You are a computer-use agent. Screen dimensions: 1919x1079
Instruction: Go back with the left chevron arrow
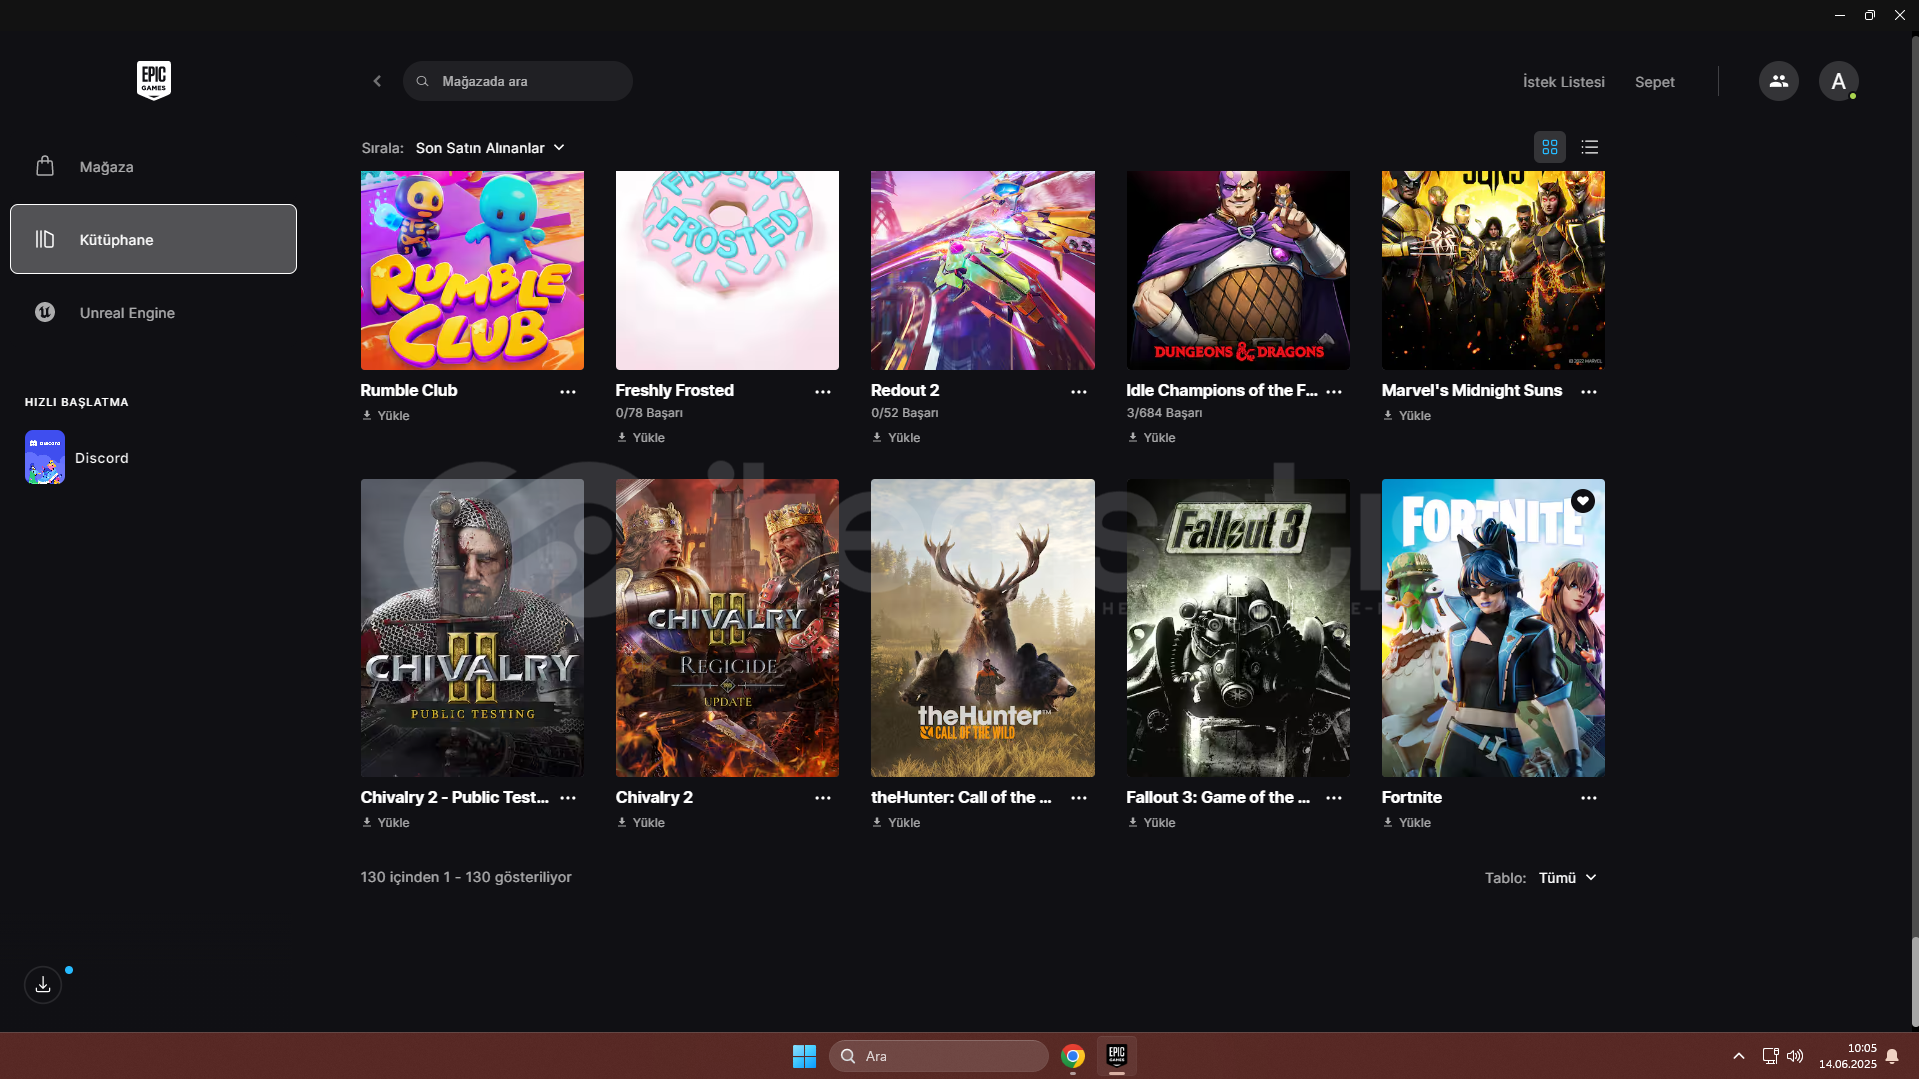(377, 81)
